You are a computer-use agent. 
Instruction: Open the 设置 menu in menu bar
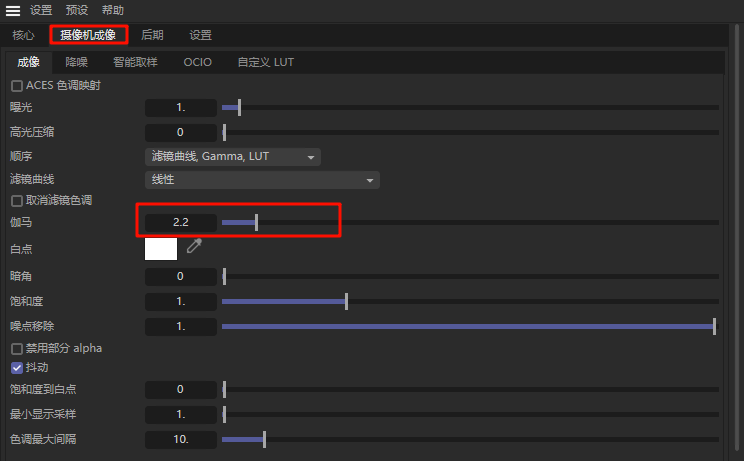[x=41, y=10]
